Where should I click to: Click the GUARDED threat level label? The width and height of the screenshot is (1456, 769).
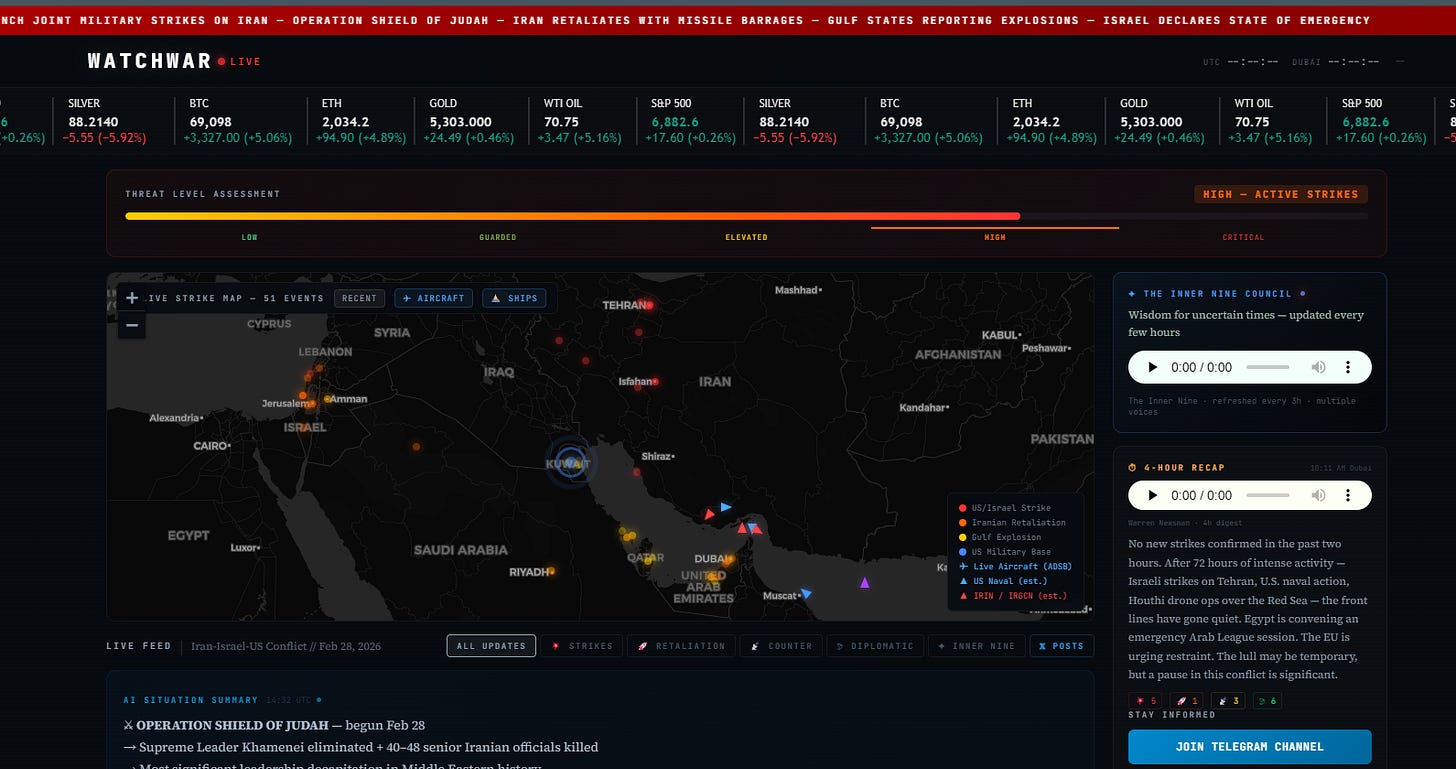[x=497, y=237]
